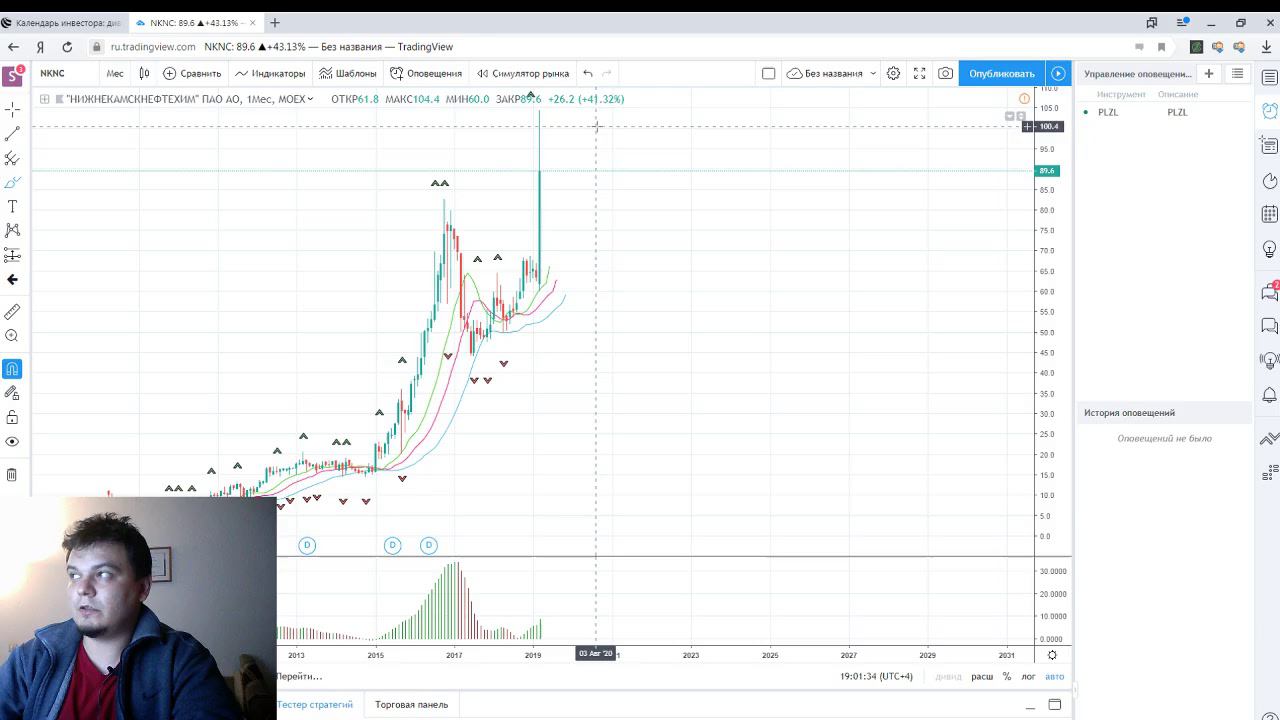Open the Мес timeframe dropdown
The height and width of the screenshot is (720, 1280).
(x=115, y=73)
